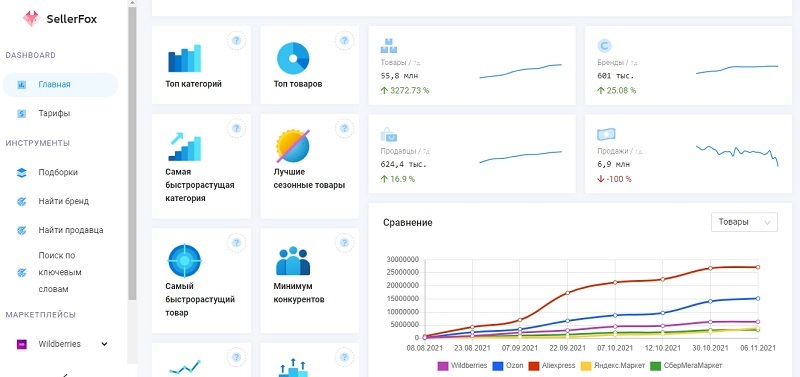Open the Топ товаров pie chart icon

pos(293,58)
